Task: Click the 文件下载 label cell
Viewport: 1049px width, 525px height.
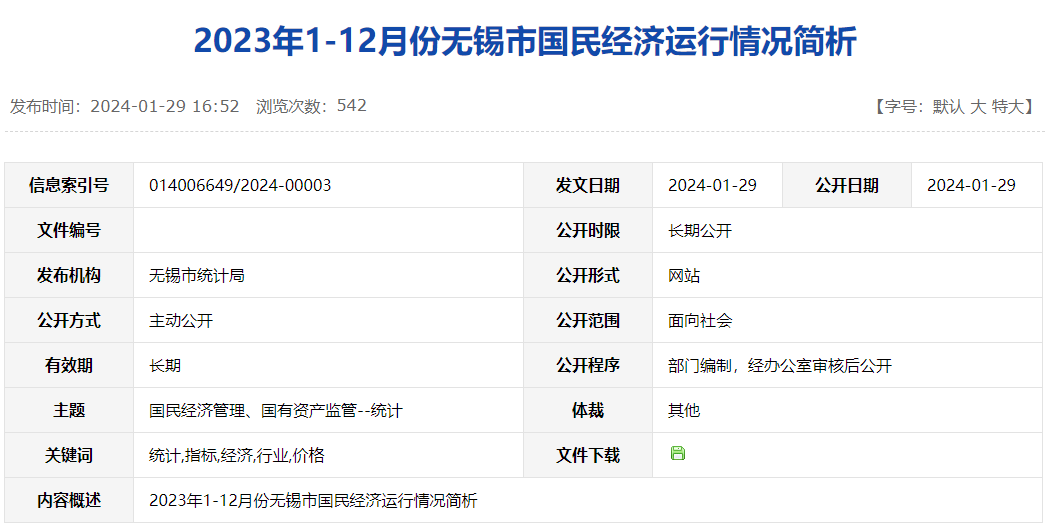Action: pos(588,455)
